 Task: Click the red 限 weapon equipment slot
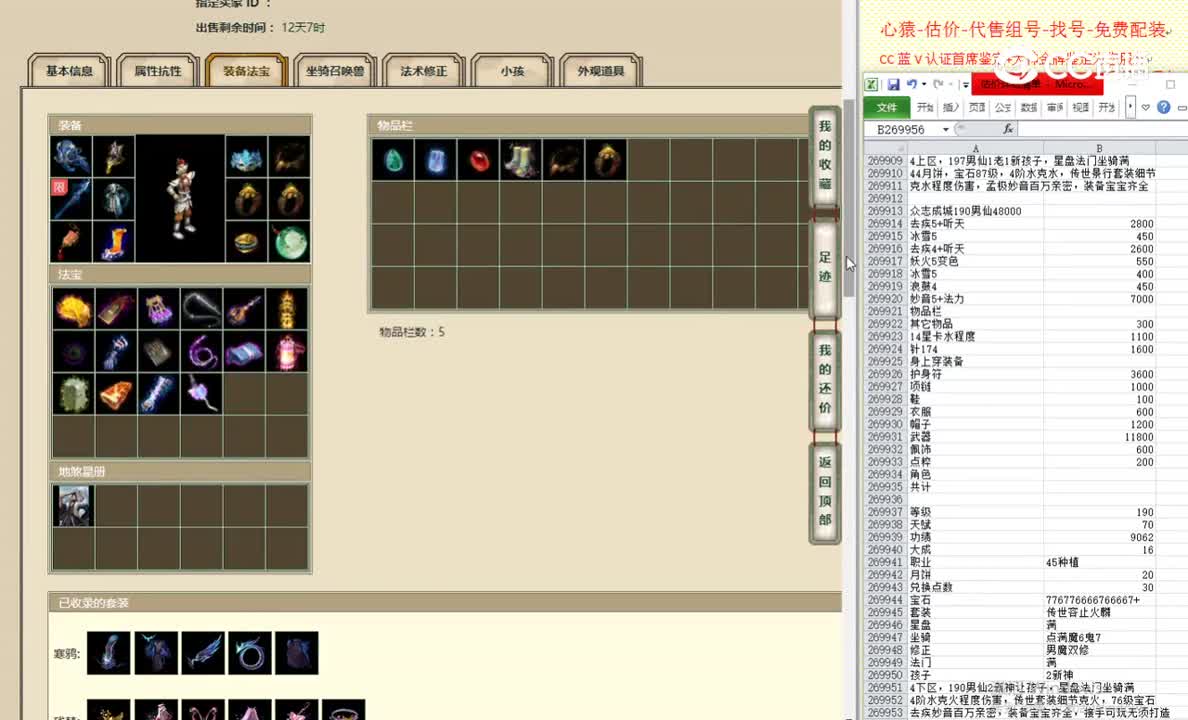[71, 199]
